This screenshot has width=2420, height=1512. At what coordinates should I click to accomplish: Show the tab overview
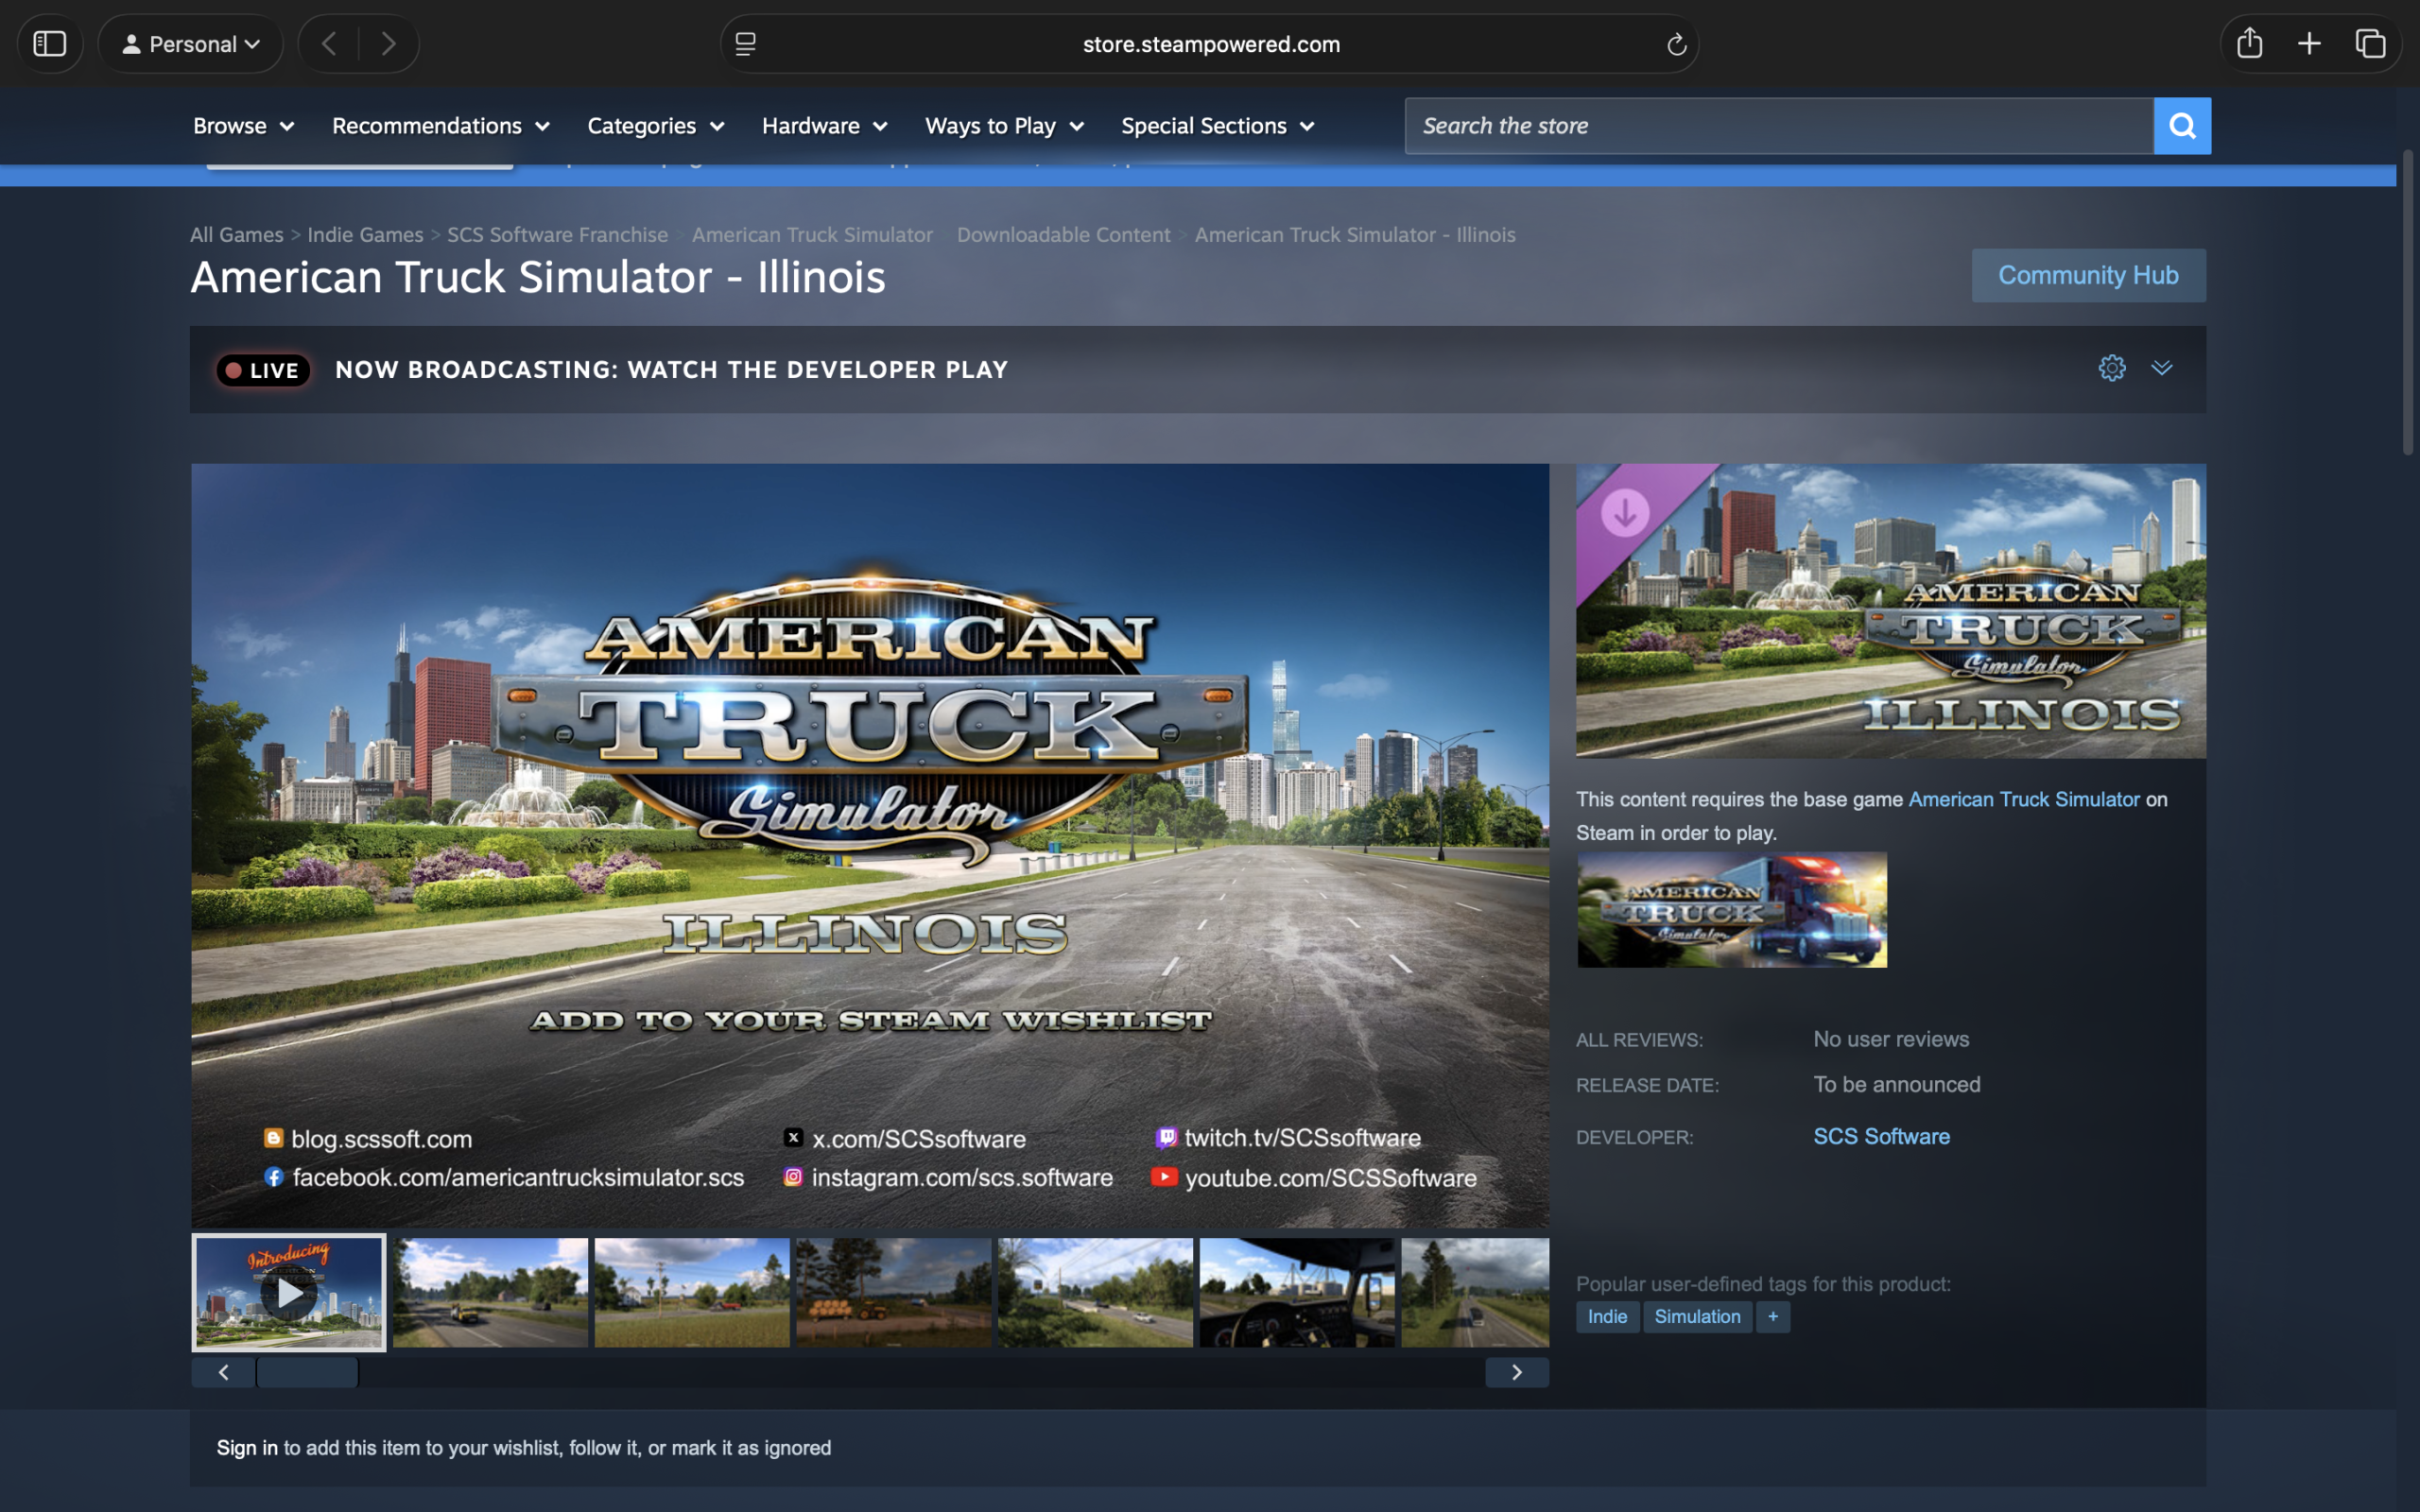click(x=2370, y=43)
